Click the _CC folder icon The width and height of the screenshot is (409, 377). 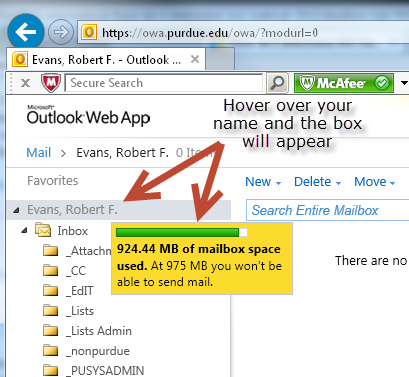(51, 270)
